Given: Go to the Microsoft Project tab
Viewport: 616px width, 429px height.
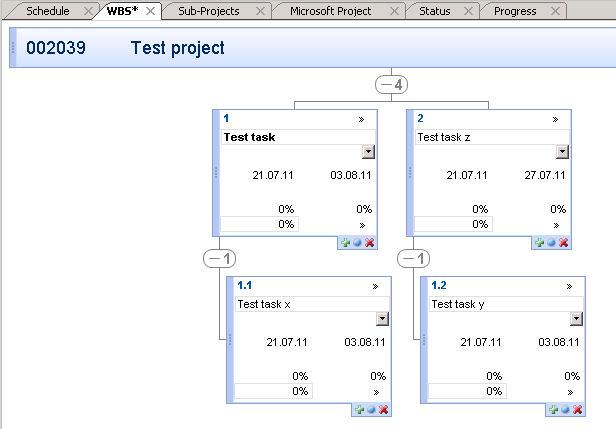Looking at the screenshot, I should pos(330,11).
